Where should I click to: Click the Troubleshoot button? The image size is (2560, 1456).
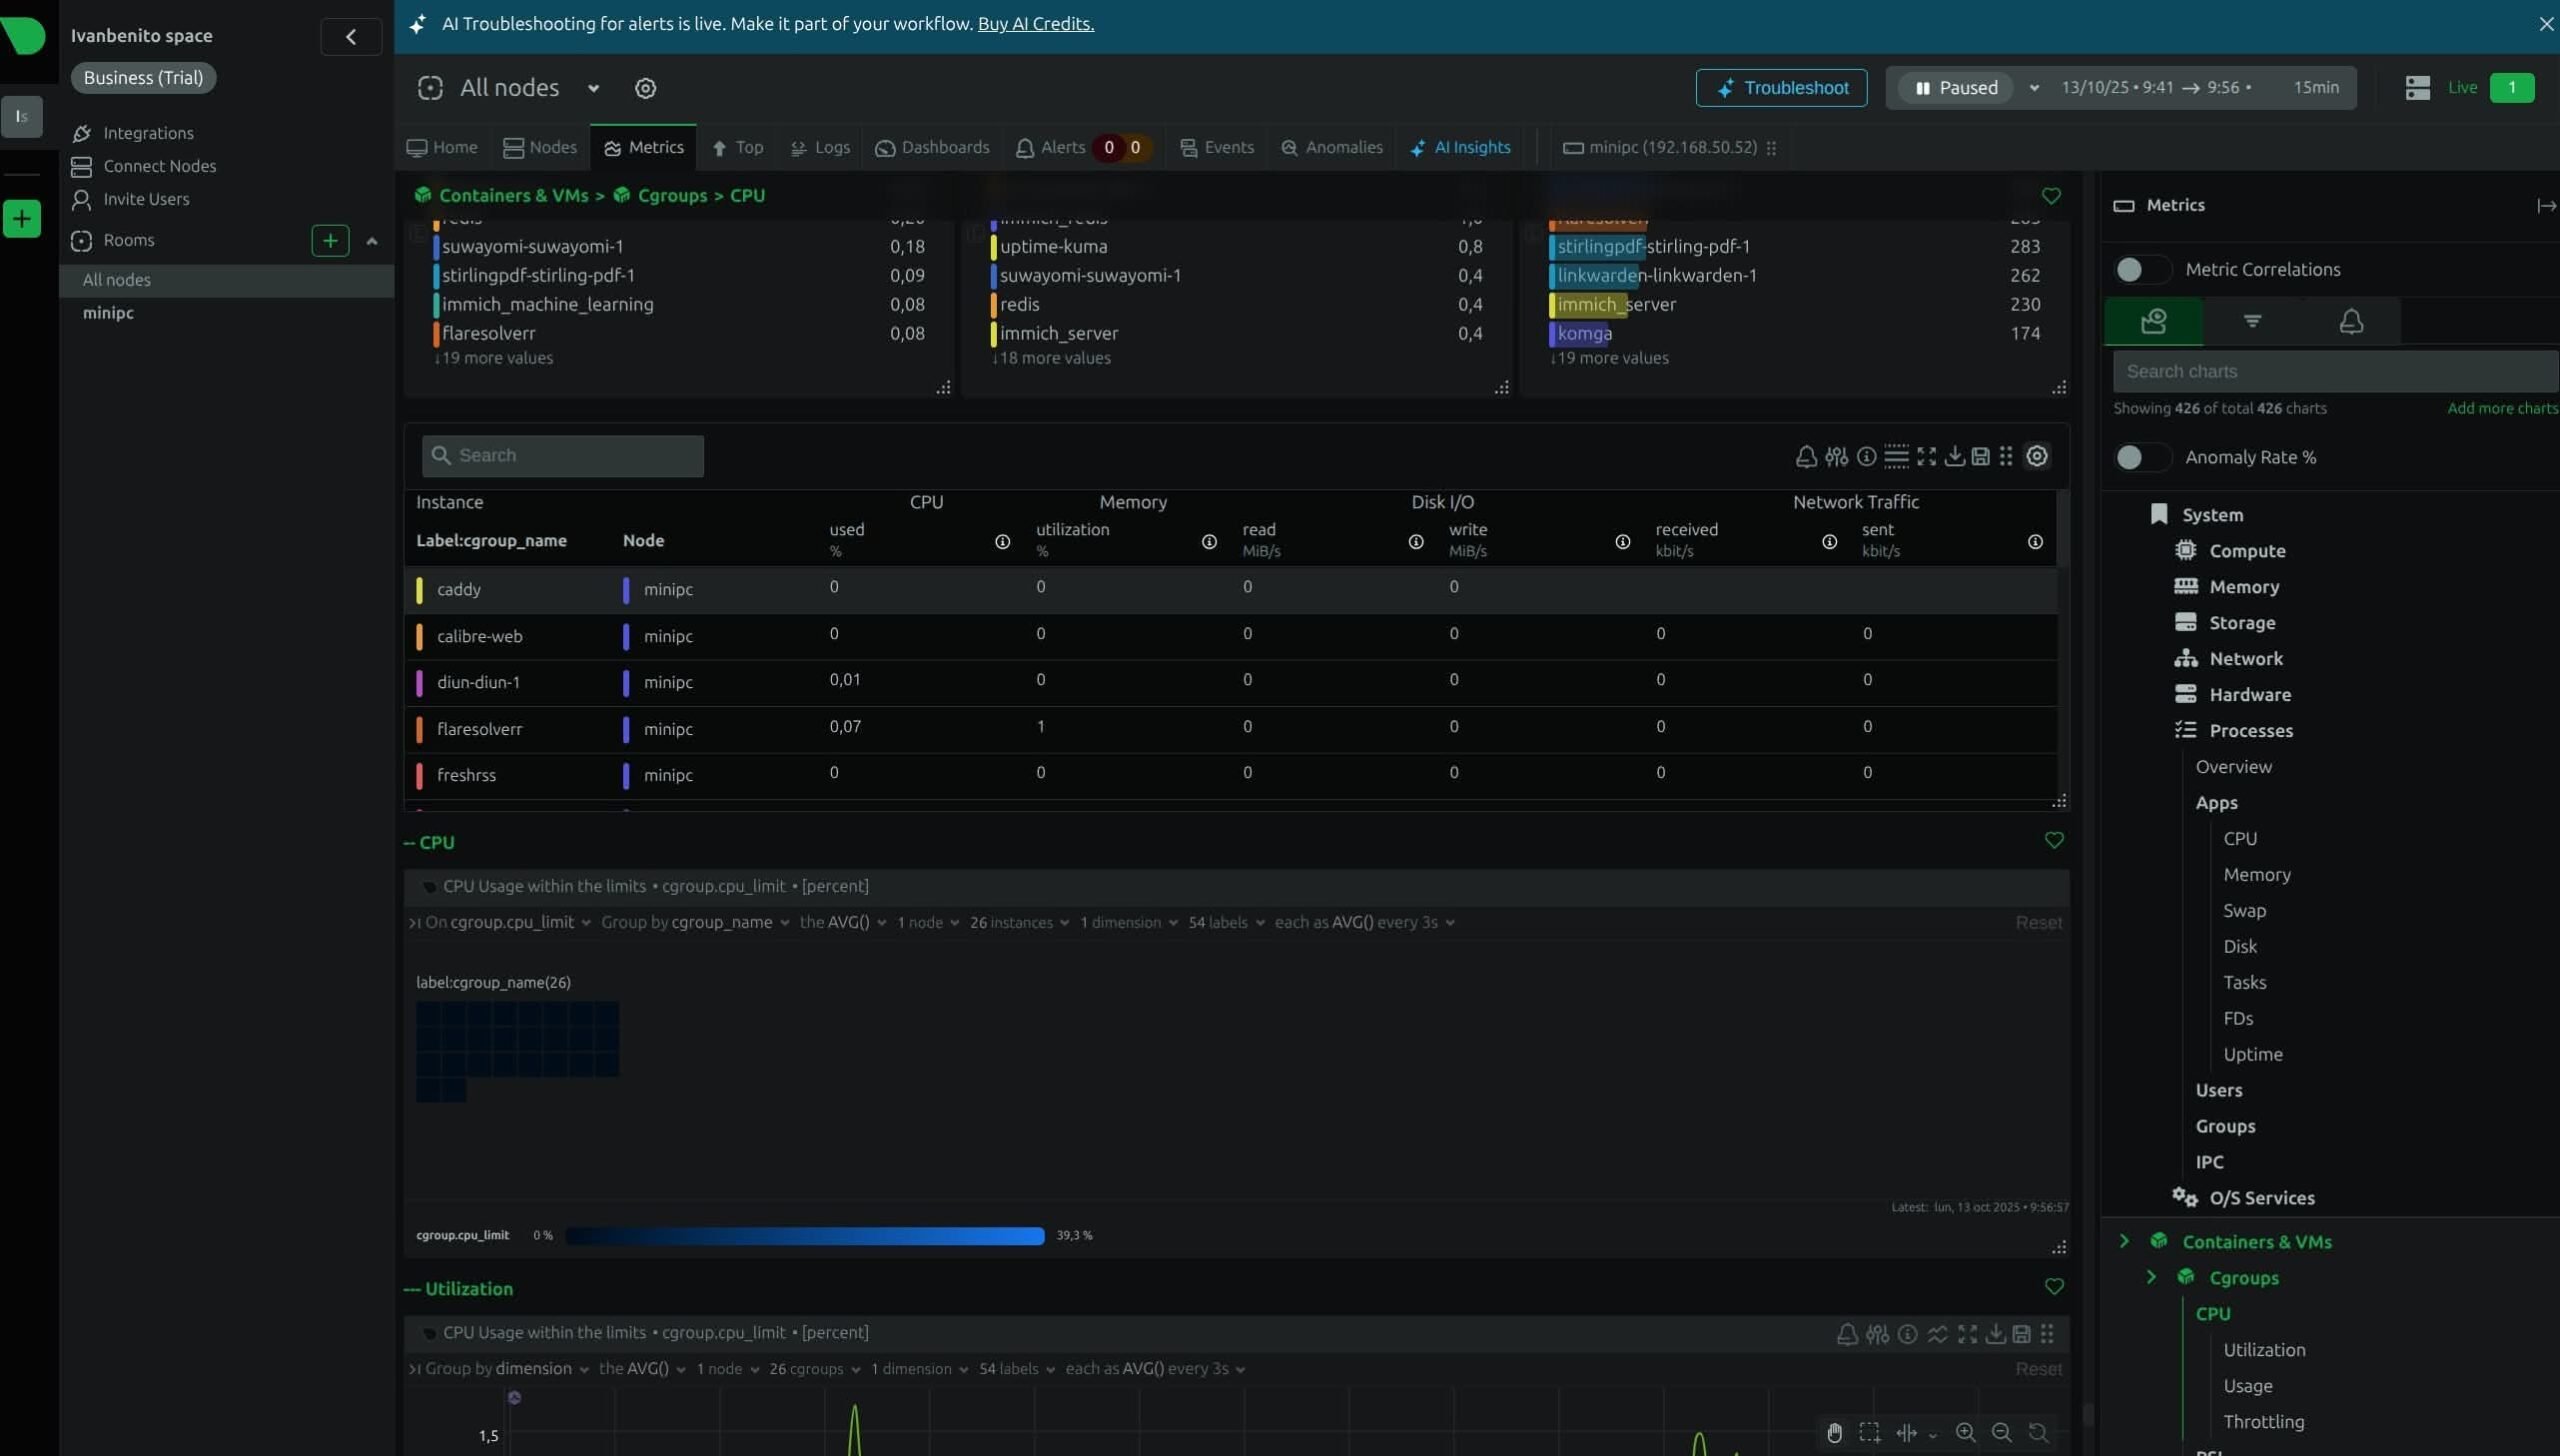[1780, 88]
